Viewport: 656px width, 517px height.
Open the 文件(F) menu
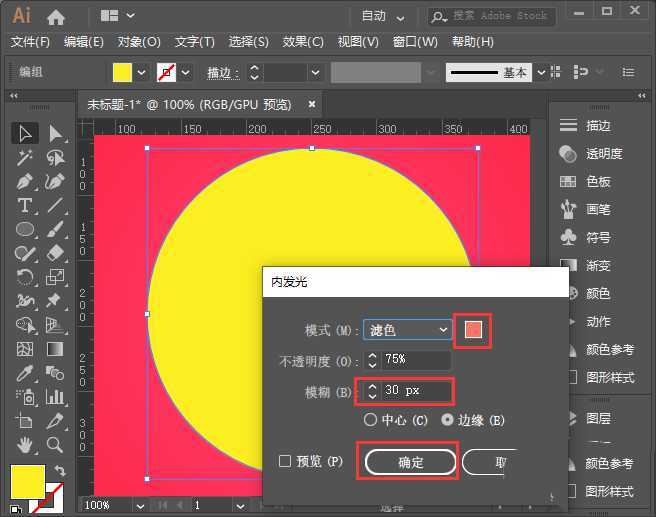pos(30,42)
